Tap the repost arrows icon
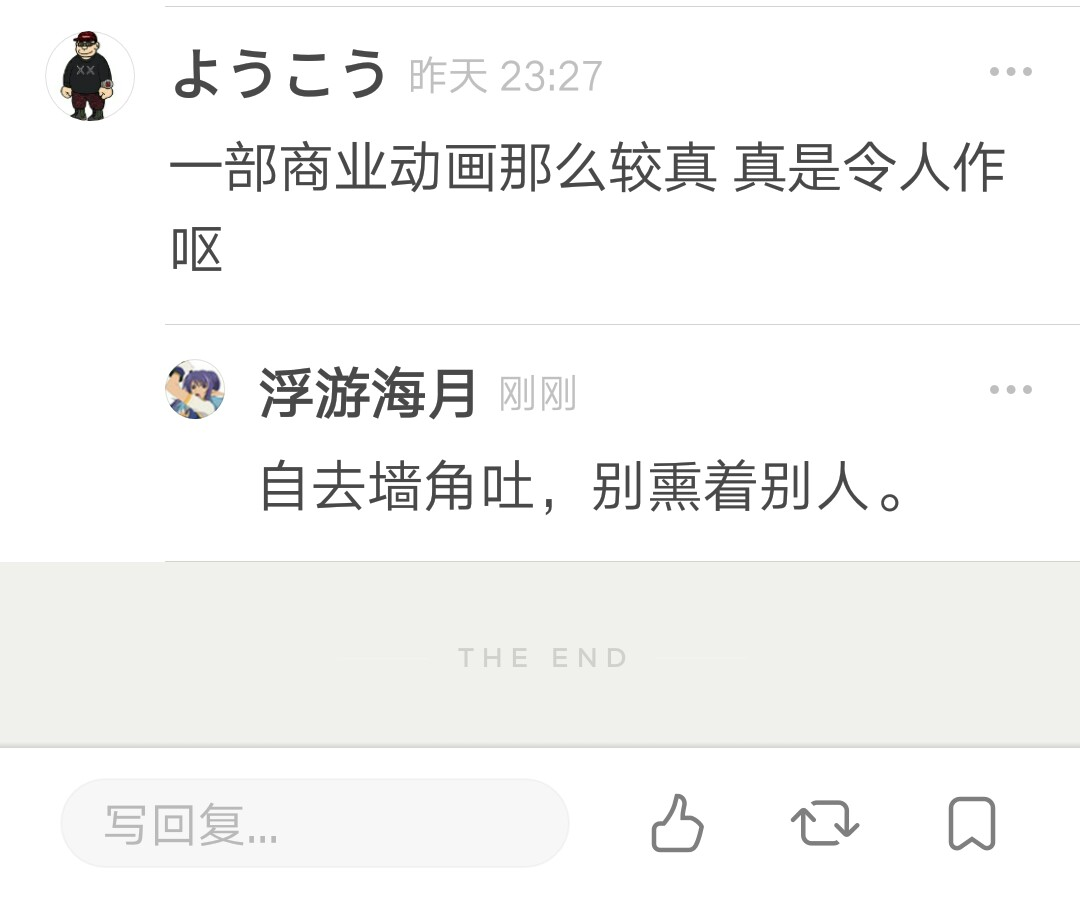 824,823
